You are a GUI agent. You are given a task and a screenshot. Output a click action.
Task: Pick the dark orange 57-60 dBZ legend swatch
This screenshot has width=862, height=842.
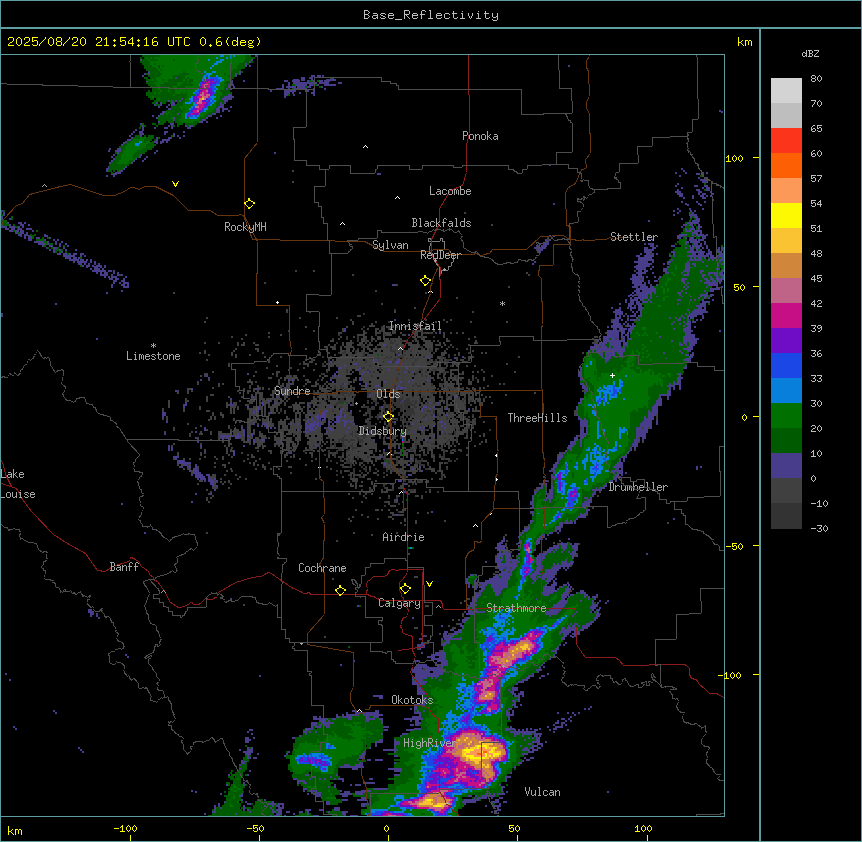coord(786,165)
